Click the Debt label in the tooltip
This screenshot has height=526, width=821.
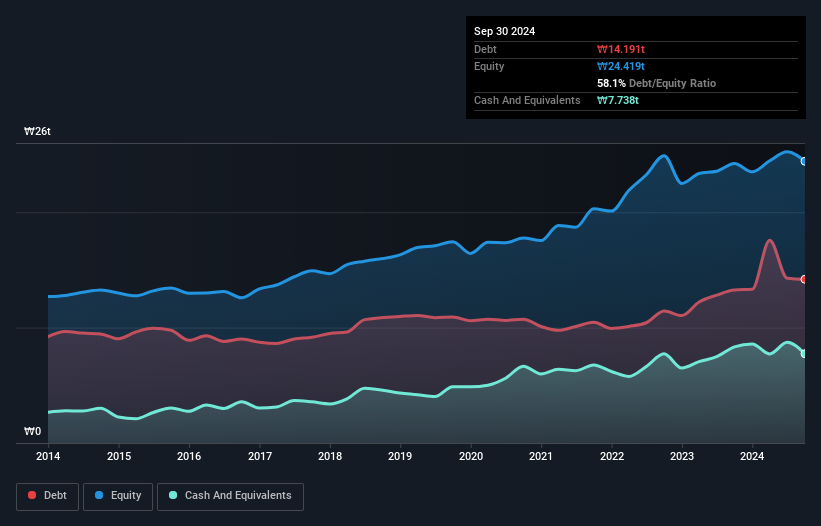[485, 49]
